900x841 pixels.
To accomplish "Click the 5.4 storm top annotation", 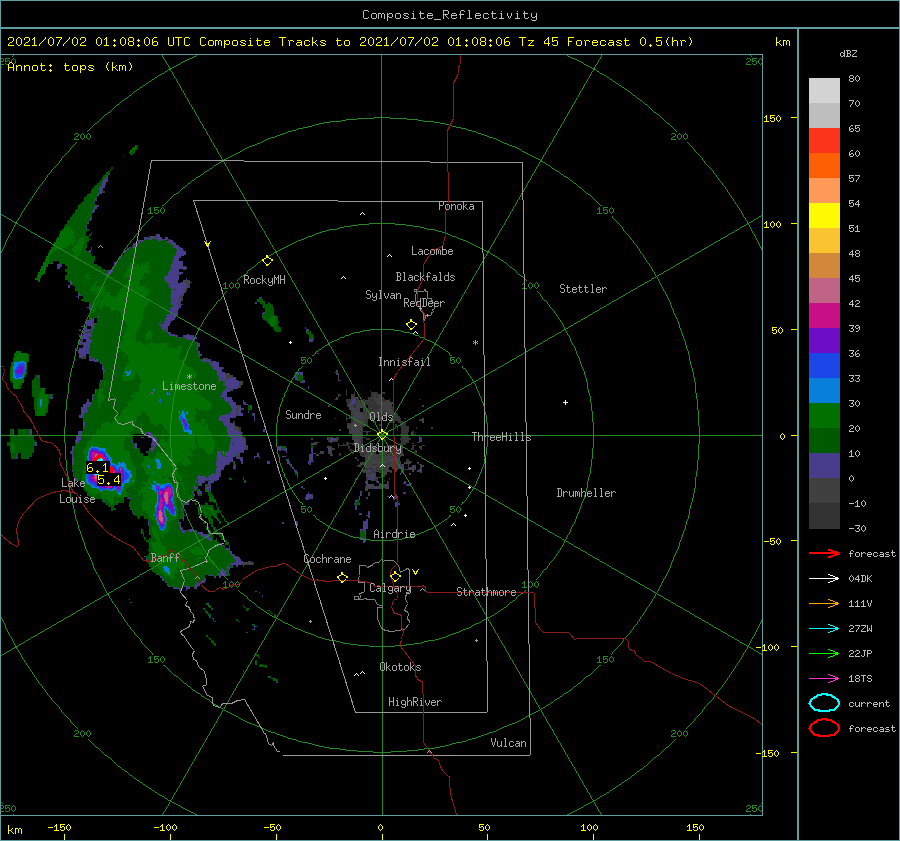I will [x=108, y=479].
